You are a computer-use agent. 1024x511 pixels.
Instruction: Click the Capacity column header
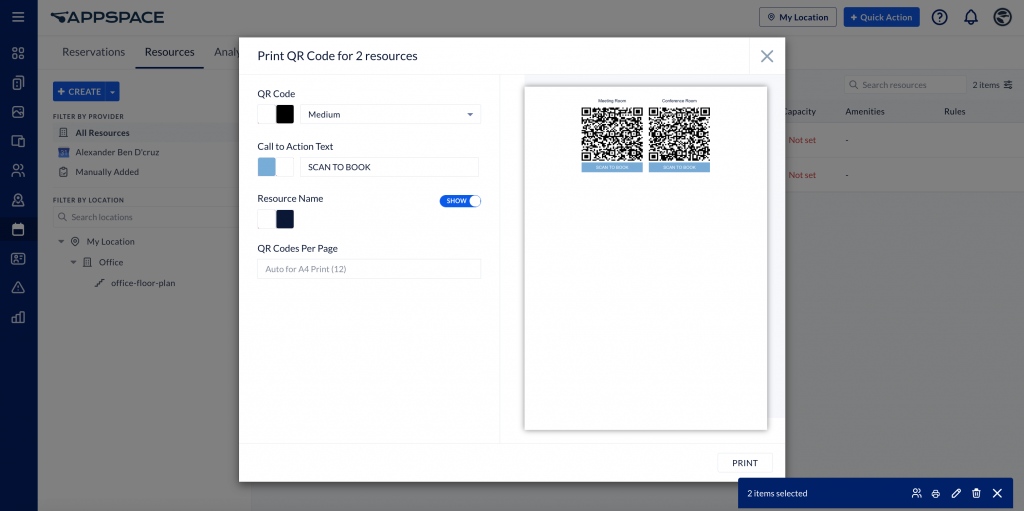801,112
